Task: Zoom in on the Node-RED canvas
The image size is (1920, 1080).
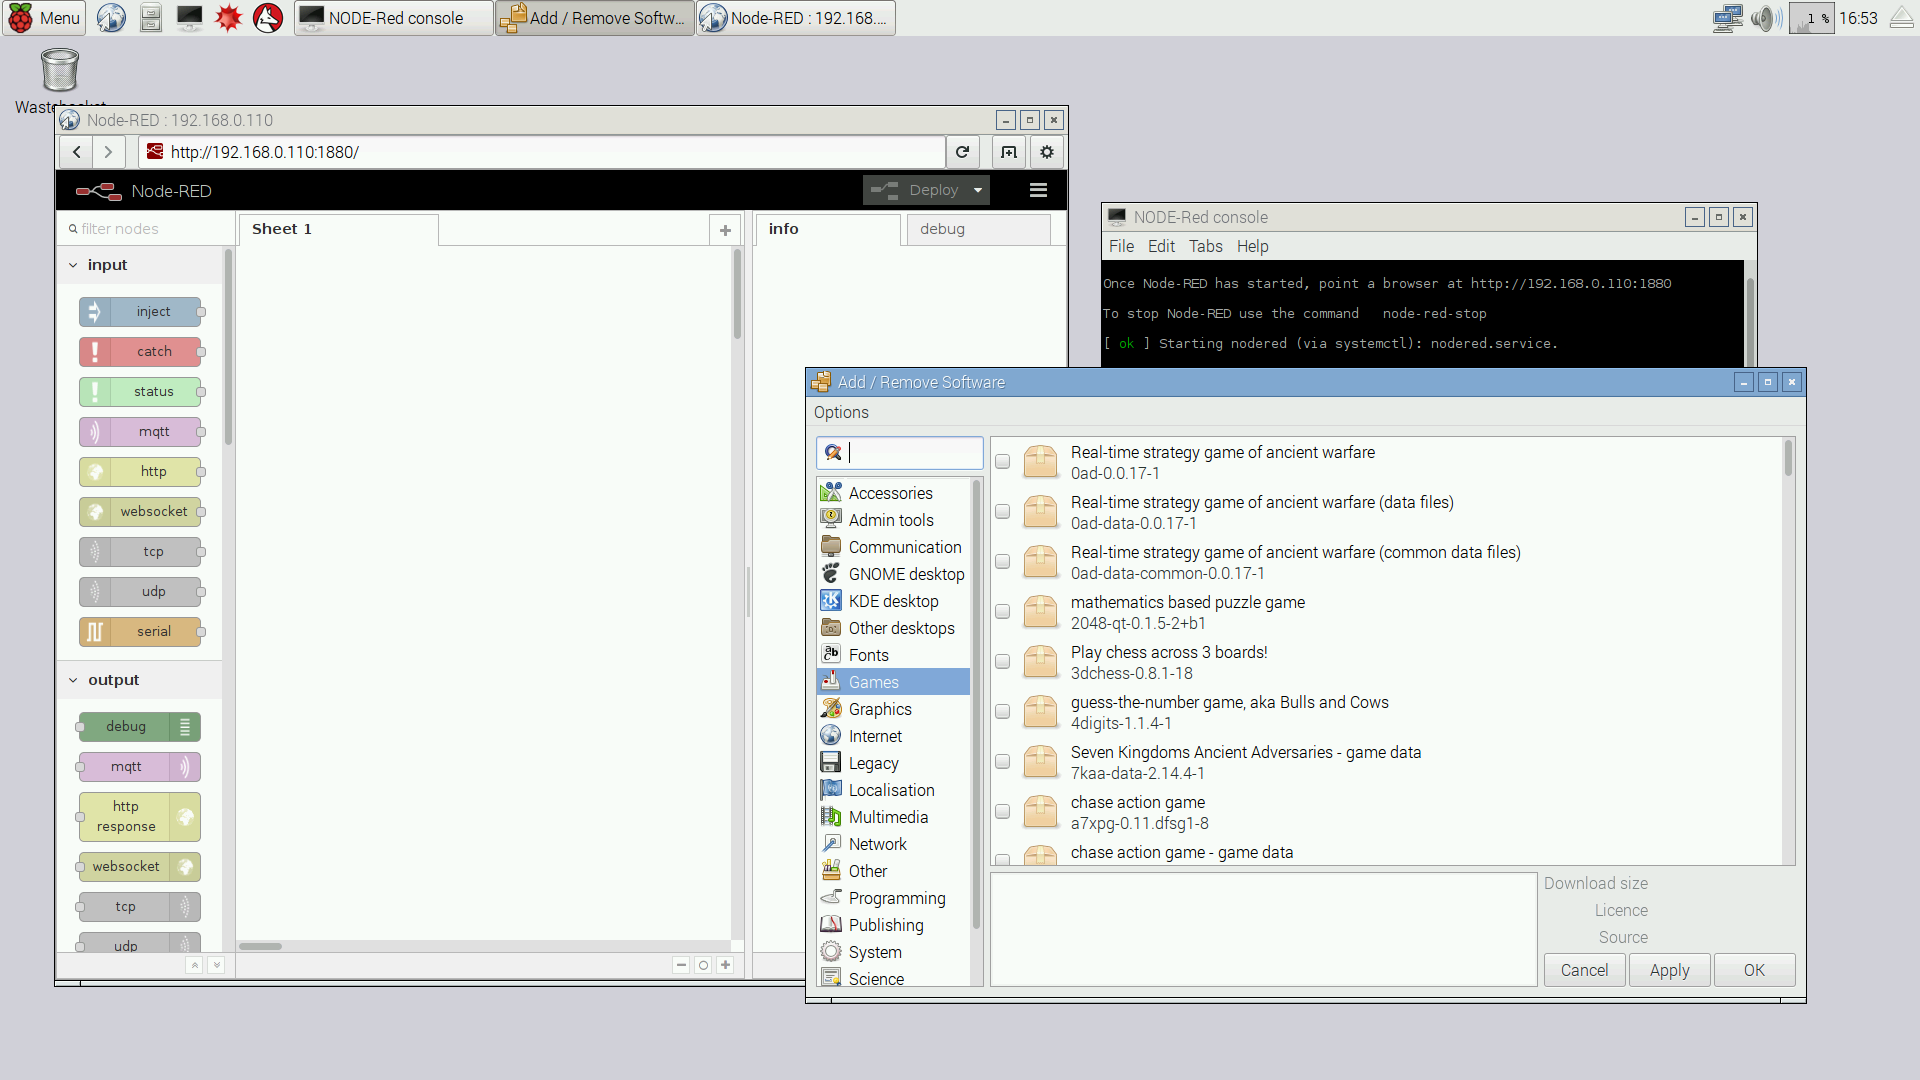Action: [x=725, y=965]
